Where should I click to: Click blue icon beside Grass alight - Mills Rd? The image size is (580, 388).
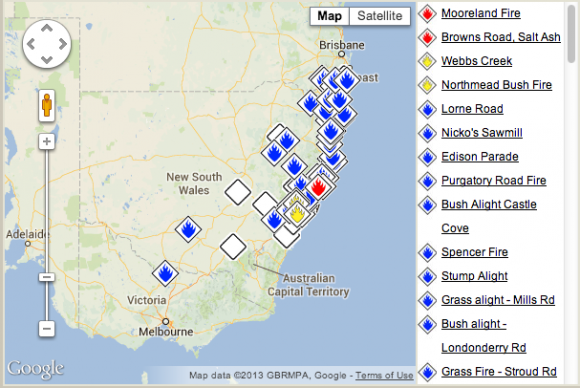[428, 300]
